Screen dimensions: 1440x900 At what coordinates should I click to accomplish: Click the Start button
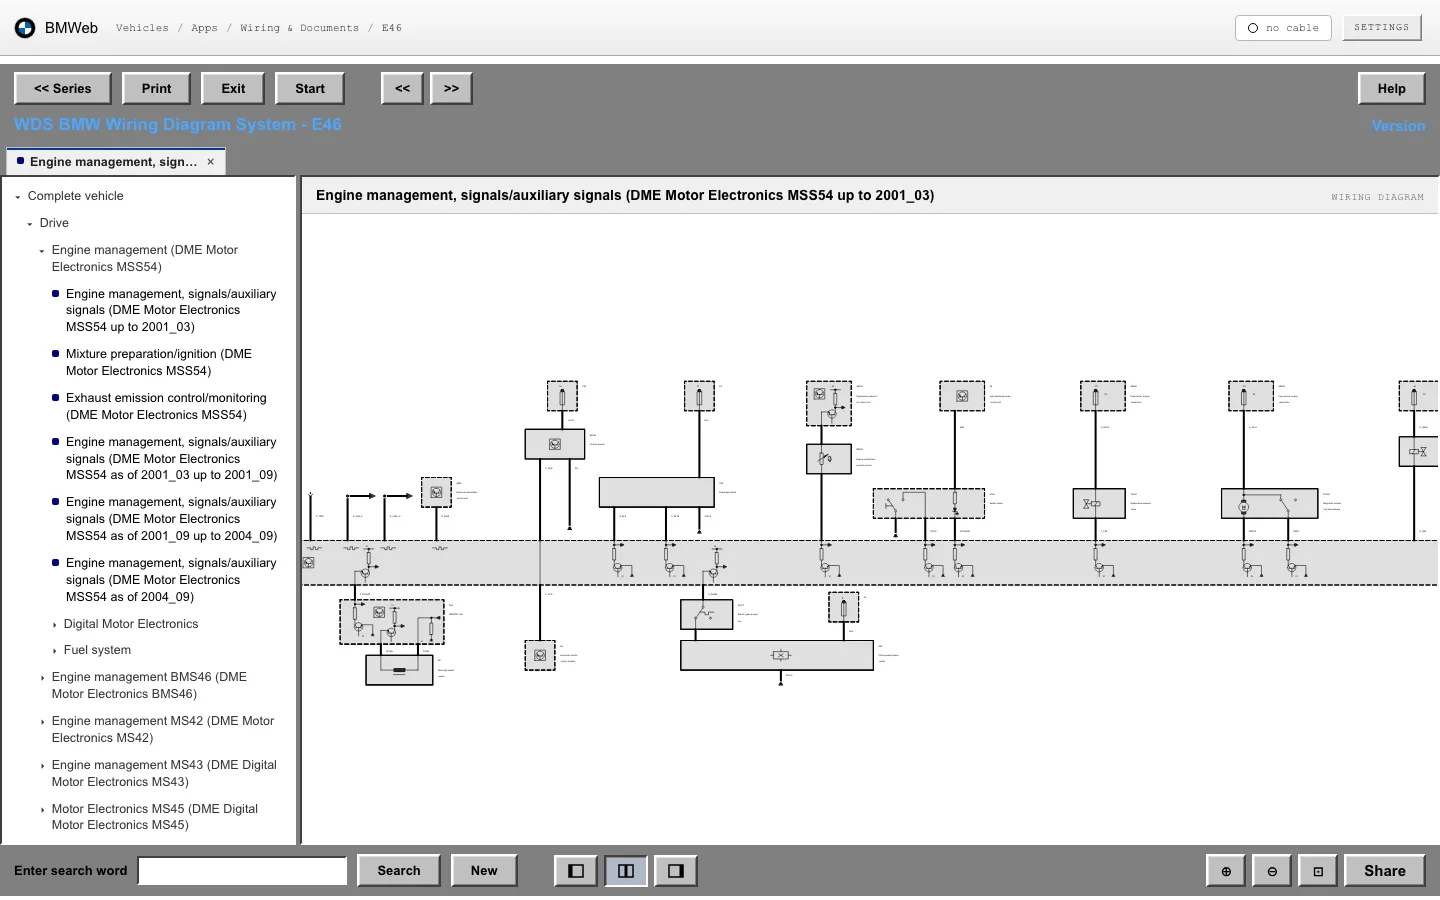click(x=310, y=89)
